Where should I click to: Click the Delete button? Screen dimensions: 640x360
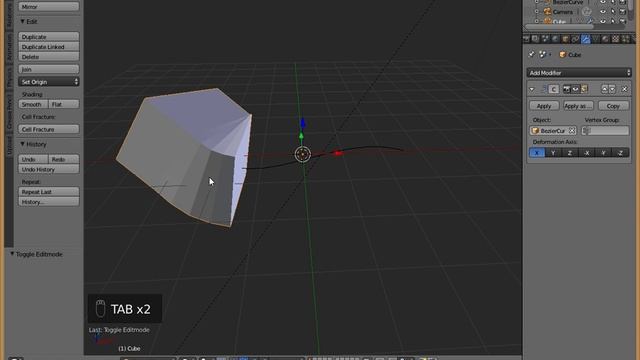point(49,57)
